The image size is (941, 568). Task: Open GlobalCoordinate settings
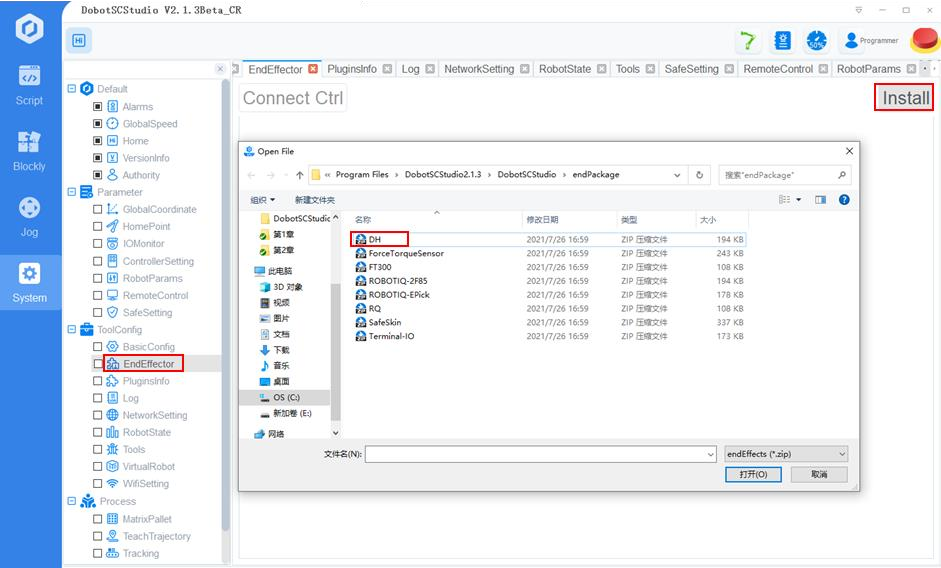pyautogui.click(x=160, y=210)
